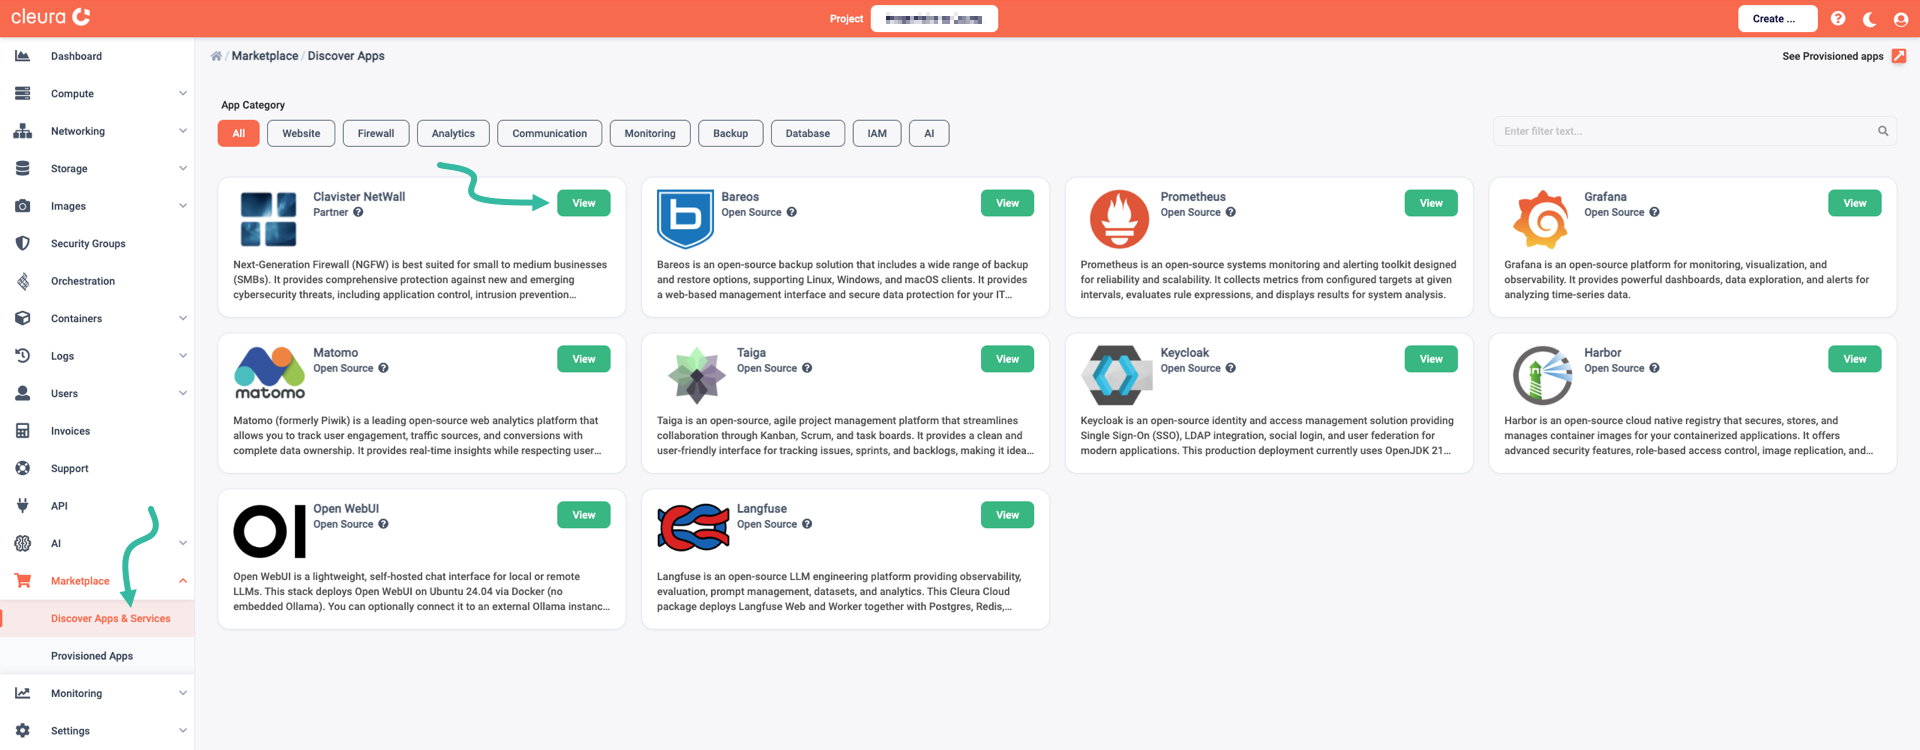Open the Create ... menu button

tap(1777, 19)
